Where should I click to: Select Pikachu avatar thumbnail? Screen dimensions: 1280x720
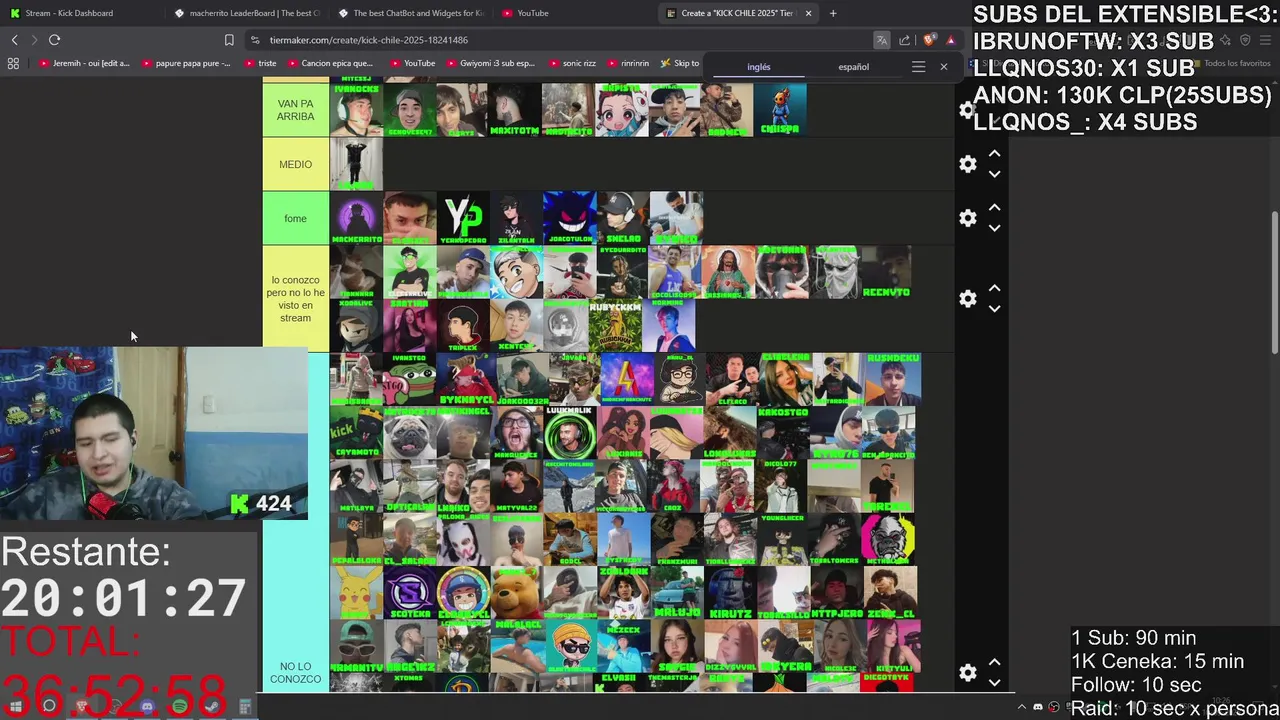356,593
